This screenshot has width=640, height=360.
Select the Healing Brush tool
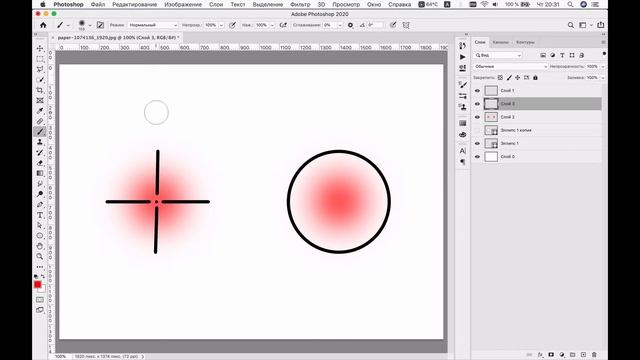point(40,121)
